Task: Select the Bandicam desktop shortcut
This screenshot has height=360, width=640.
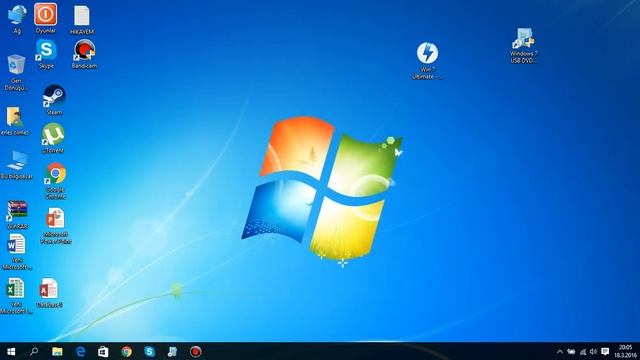Action: click(84, 54)
